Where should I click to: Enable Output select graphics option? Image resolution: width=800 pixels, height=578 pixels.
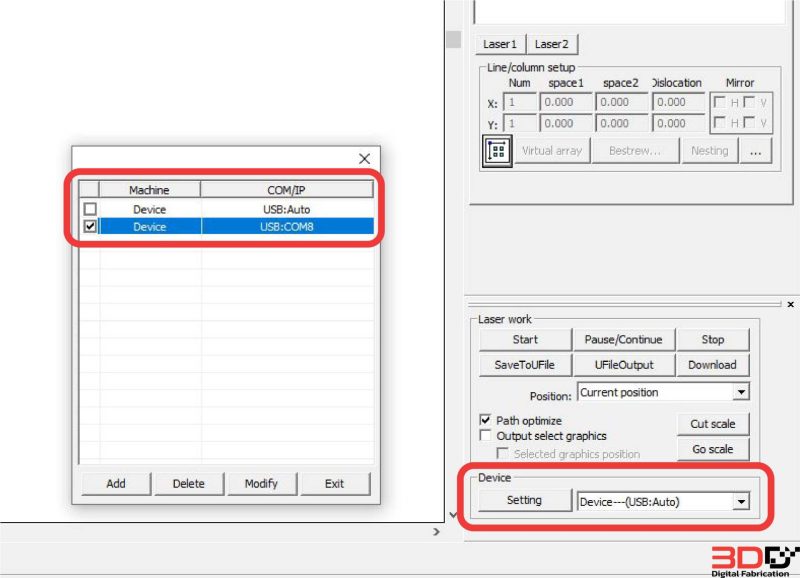pyautogui.click(x=486, y=436)
